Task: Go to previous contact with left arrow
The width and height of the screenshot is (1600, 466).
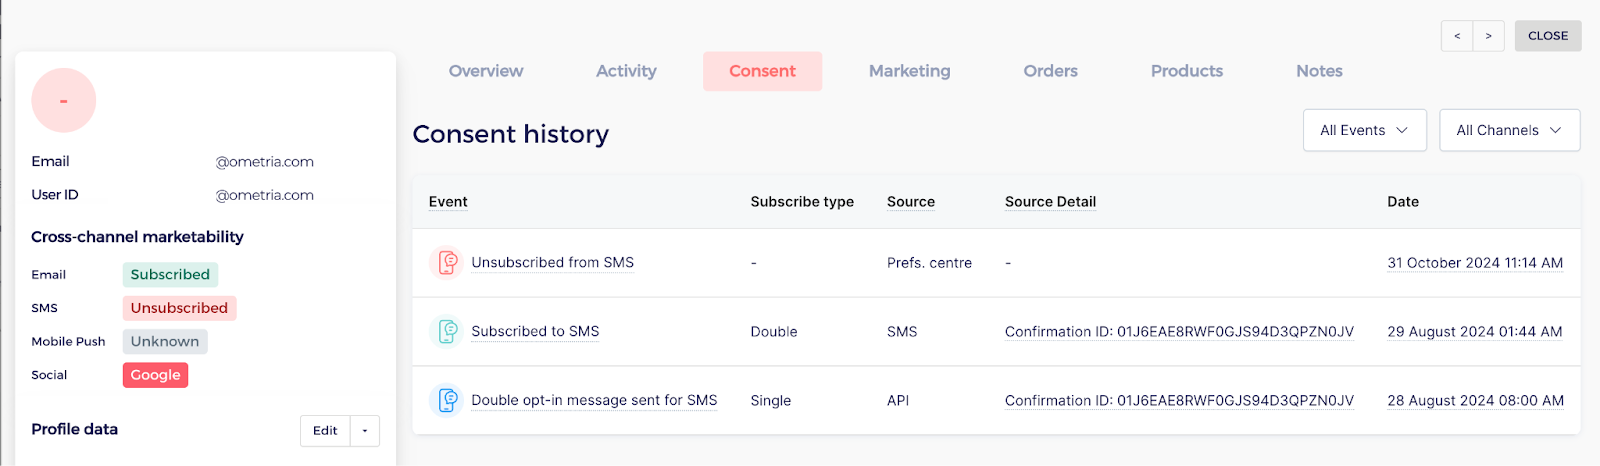Action: (1457, 36)
